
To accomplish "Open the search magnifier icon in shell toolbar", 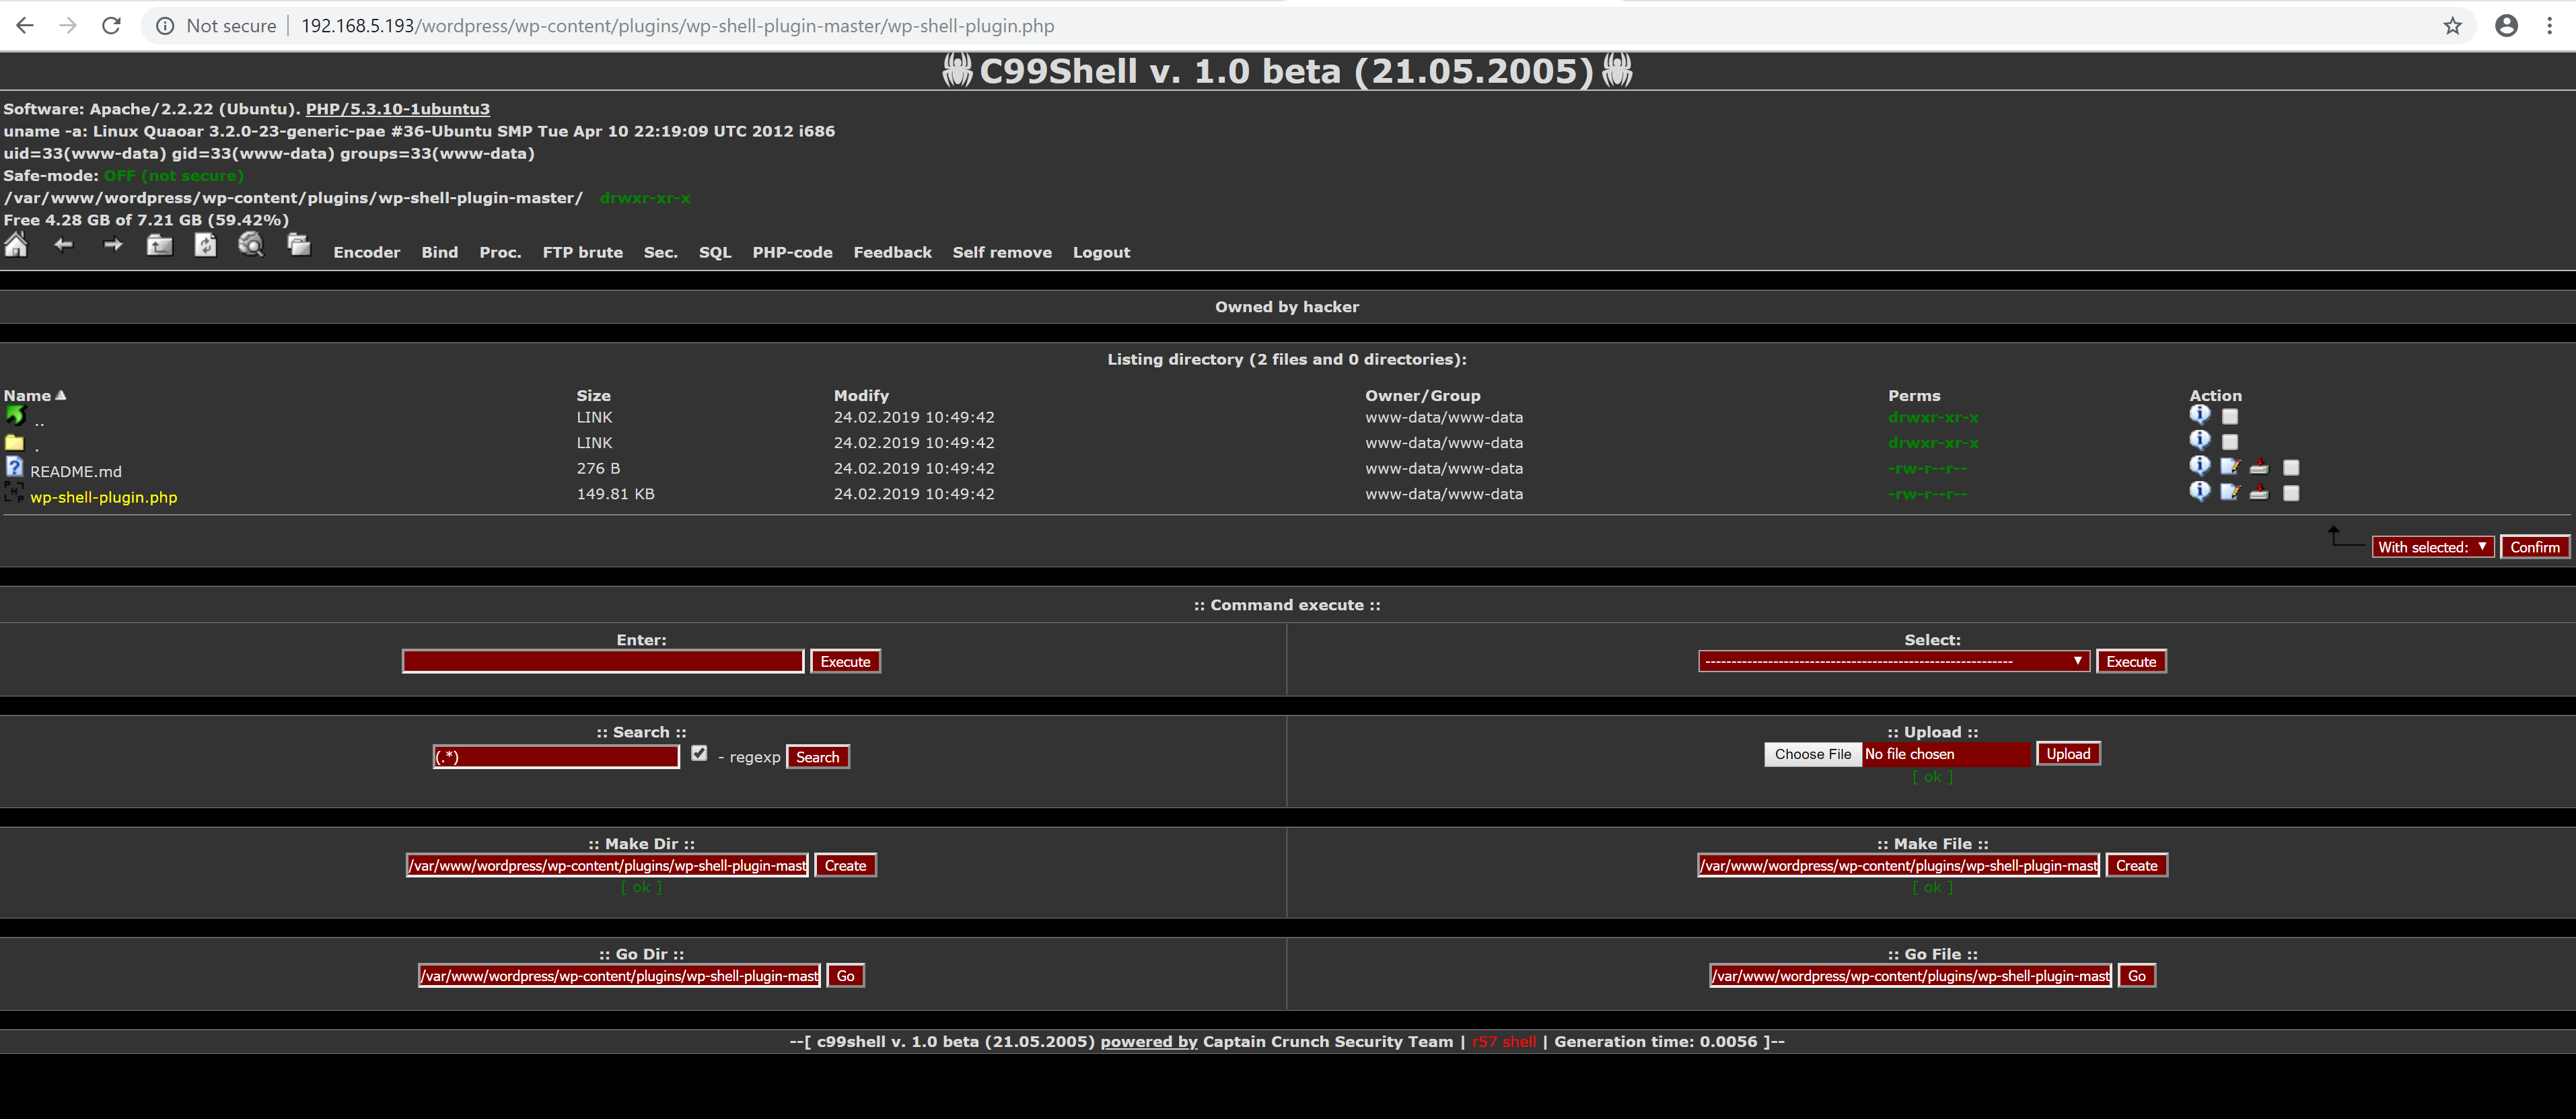I will [251, 244].
